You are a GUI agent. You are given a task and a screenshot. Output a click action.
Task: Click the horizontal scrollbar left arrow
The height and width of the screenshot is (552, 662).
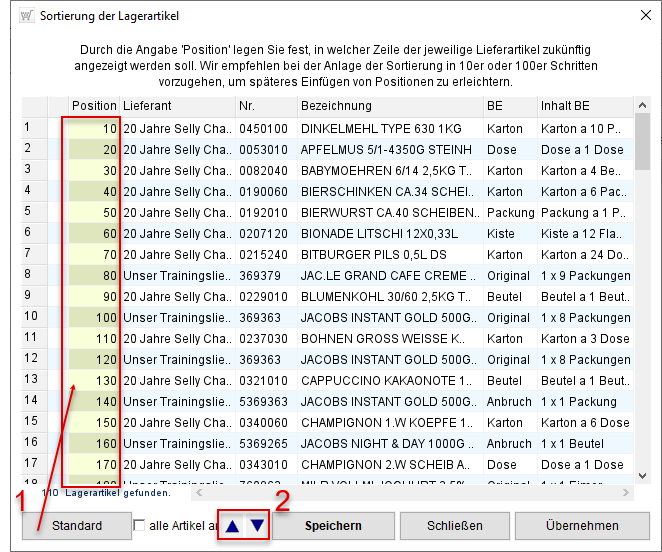point(199,492)
